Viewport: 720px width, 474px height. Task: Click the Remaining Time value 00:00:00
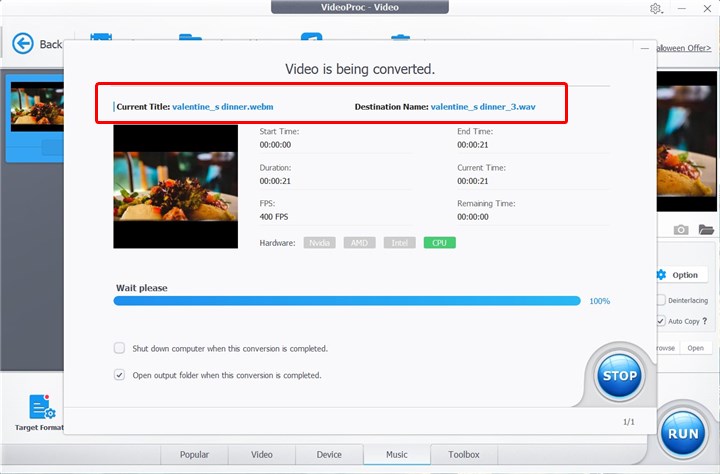[x=472, y=217]
